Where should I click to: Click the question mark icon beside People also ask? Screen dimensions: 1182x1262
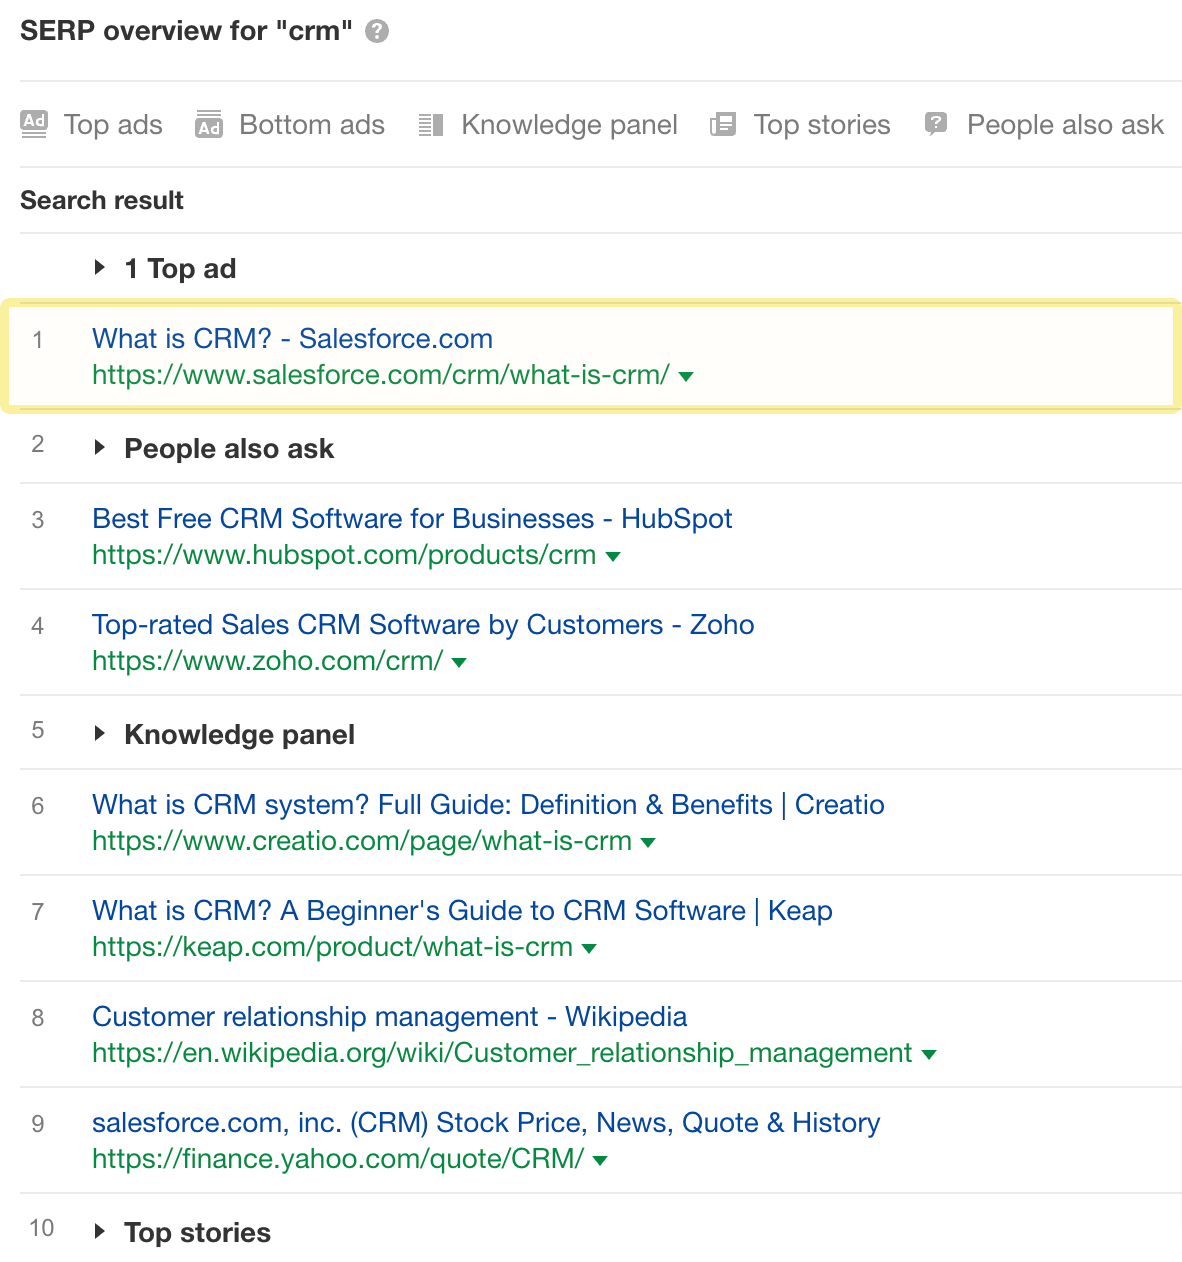[x=935, y=124]
